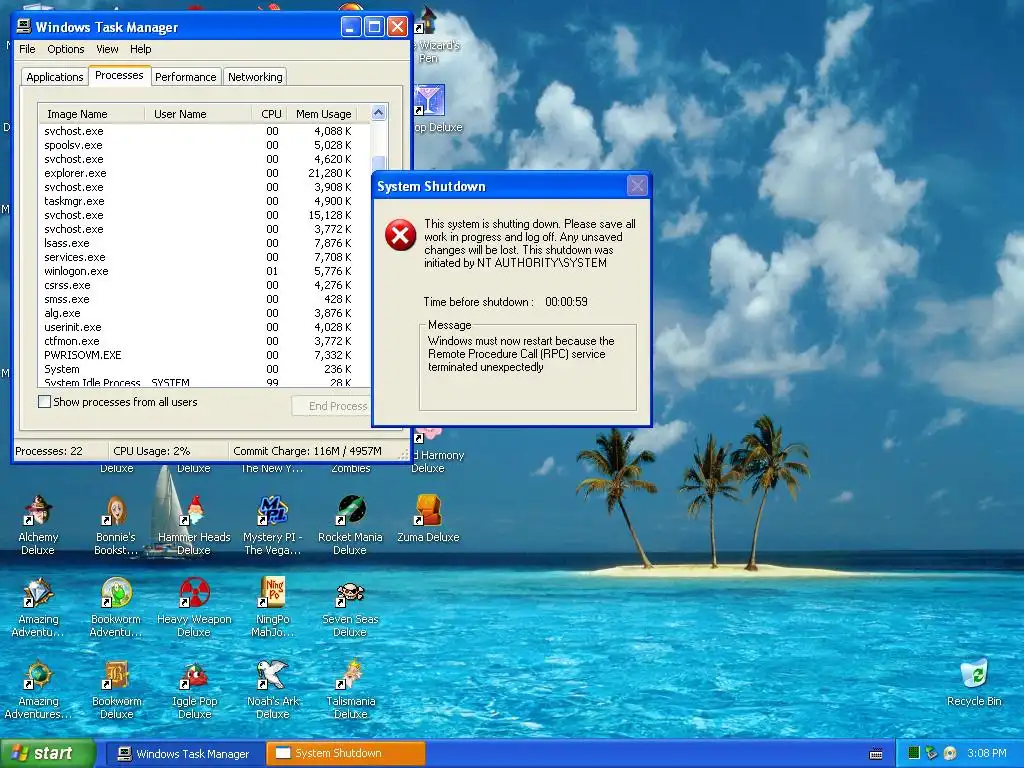Sort processes by CPU column header
The image size is (1024, 768).
pos(269,114)
